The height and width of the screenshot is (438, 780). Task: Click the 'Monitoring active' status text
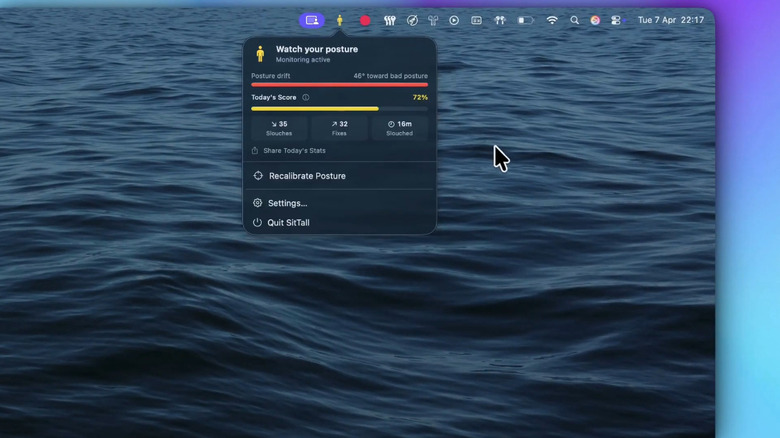coord(303,60)
